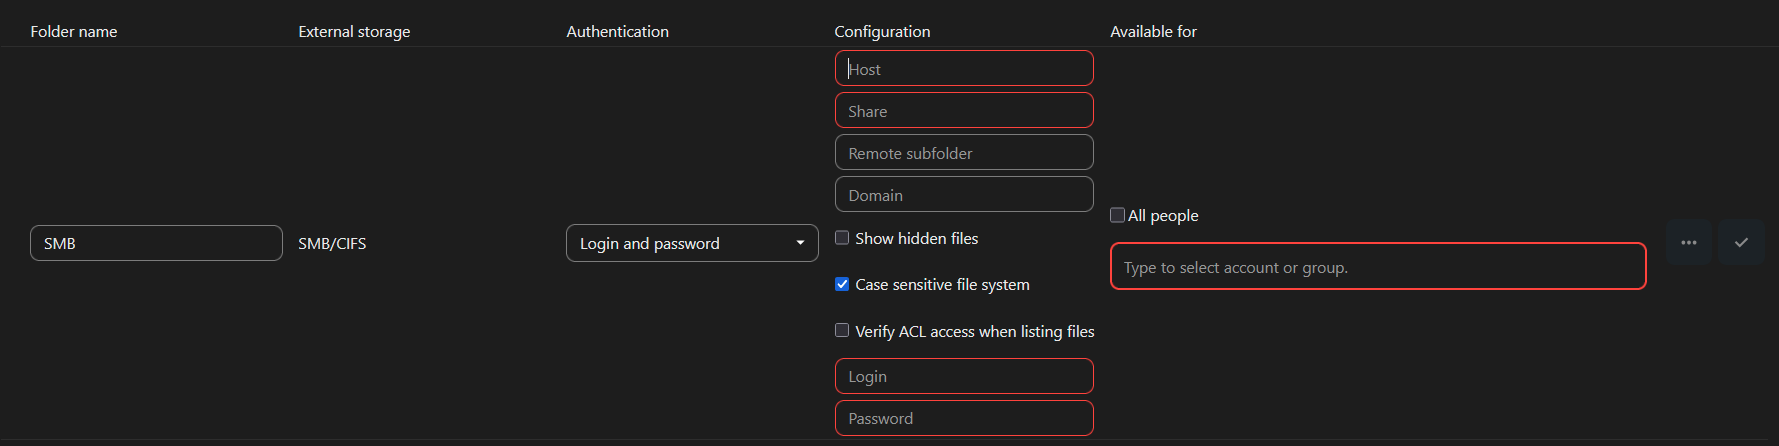This screenshot has height=446, width=1779.
Task: Enable Verify ACL access when listing files
Action: [842, 331]
